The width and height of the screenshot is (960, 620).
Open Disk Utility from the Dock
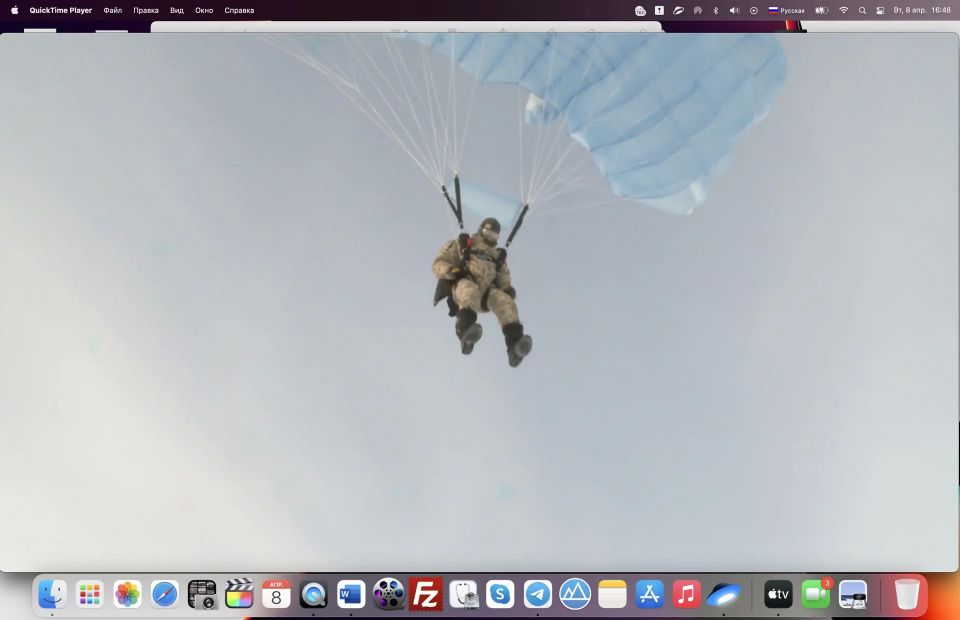(463, 594)
